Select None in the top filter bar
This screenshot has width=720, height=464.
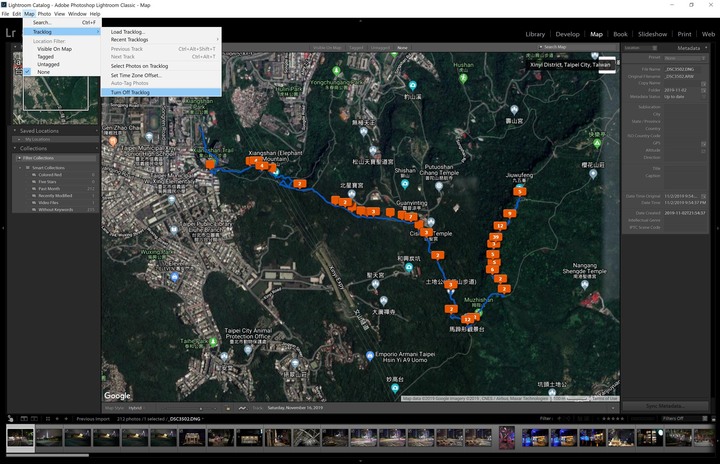pyautogui.click(x=402, y=48)
